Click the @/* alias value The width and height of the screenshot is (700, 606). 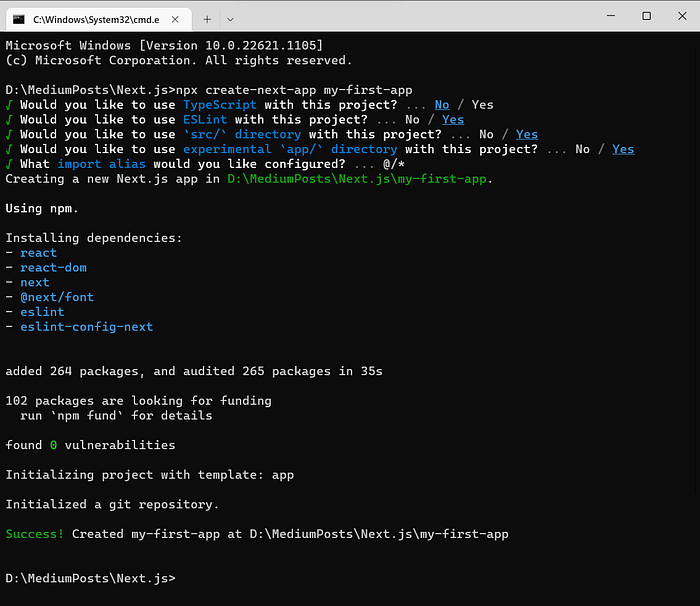(x=394, y=164)
